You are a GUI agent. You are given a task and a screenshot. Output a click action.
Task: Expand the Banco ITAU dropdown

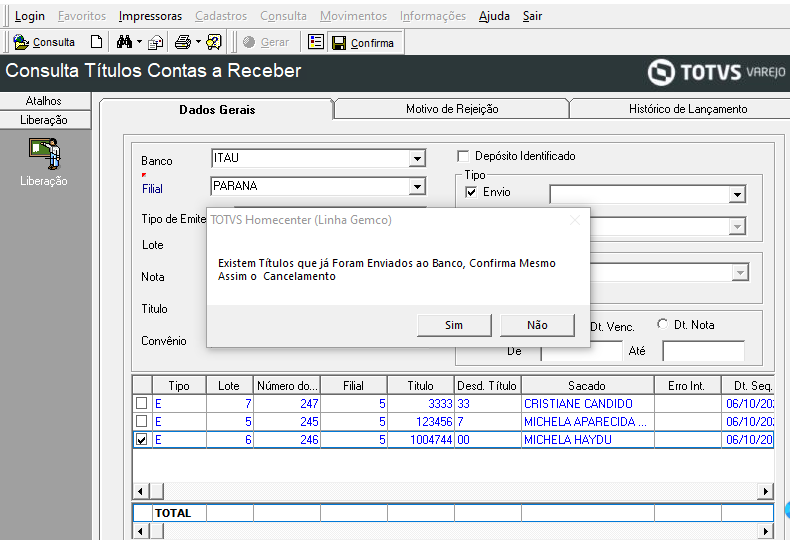coord(417,159)
